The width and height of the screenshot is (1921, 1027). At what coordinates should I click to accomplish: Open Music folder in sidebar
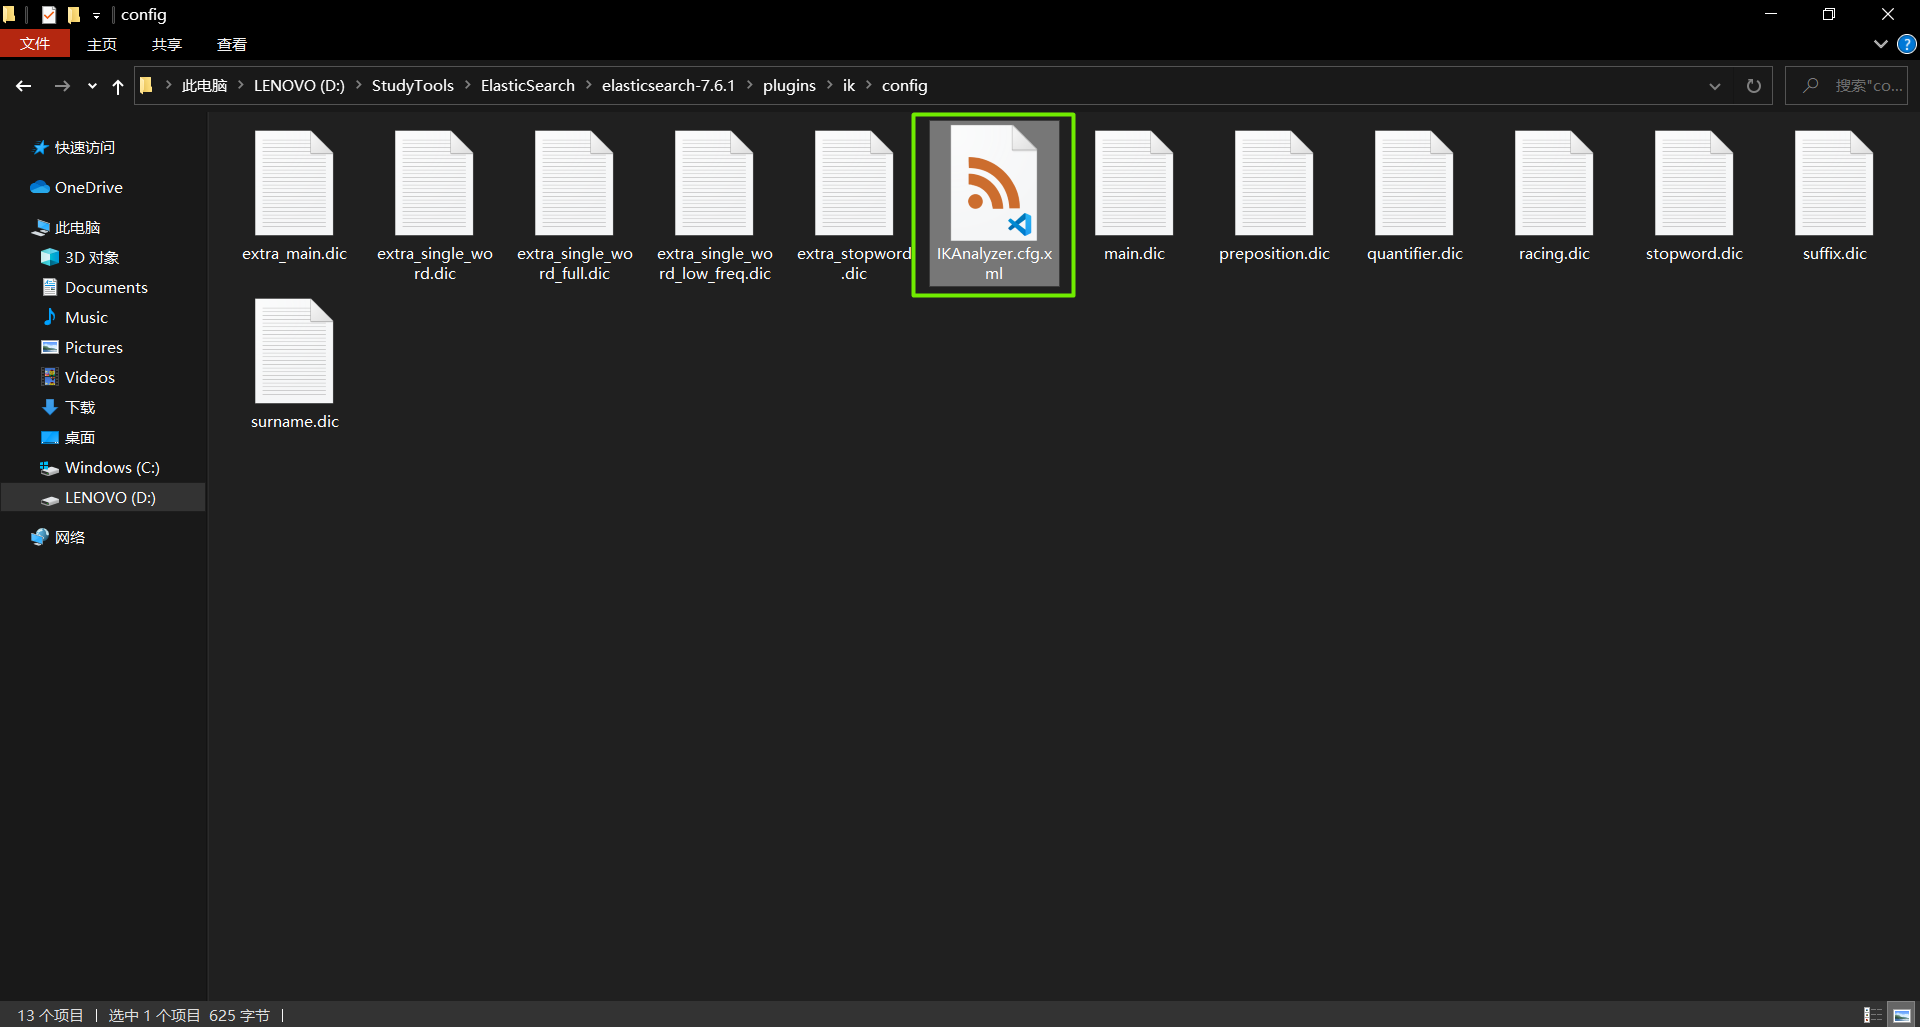pyautogui.click(x=86, y=317)
